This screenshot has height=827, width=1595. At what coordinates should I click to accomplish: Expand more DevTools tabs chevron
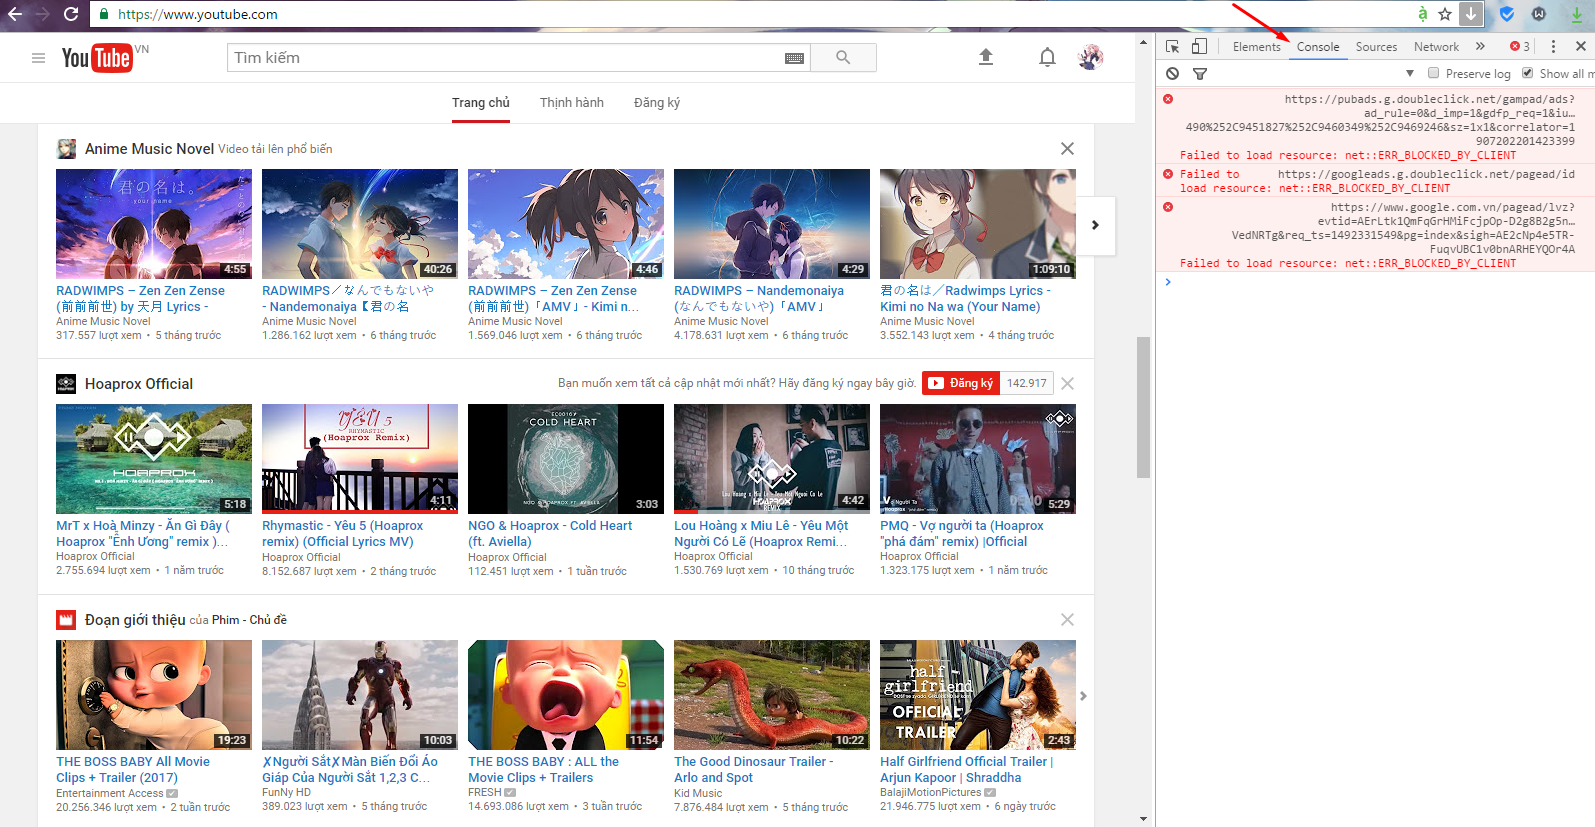pyautogui.click(x=1481, y=46)
